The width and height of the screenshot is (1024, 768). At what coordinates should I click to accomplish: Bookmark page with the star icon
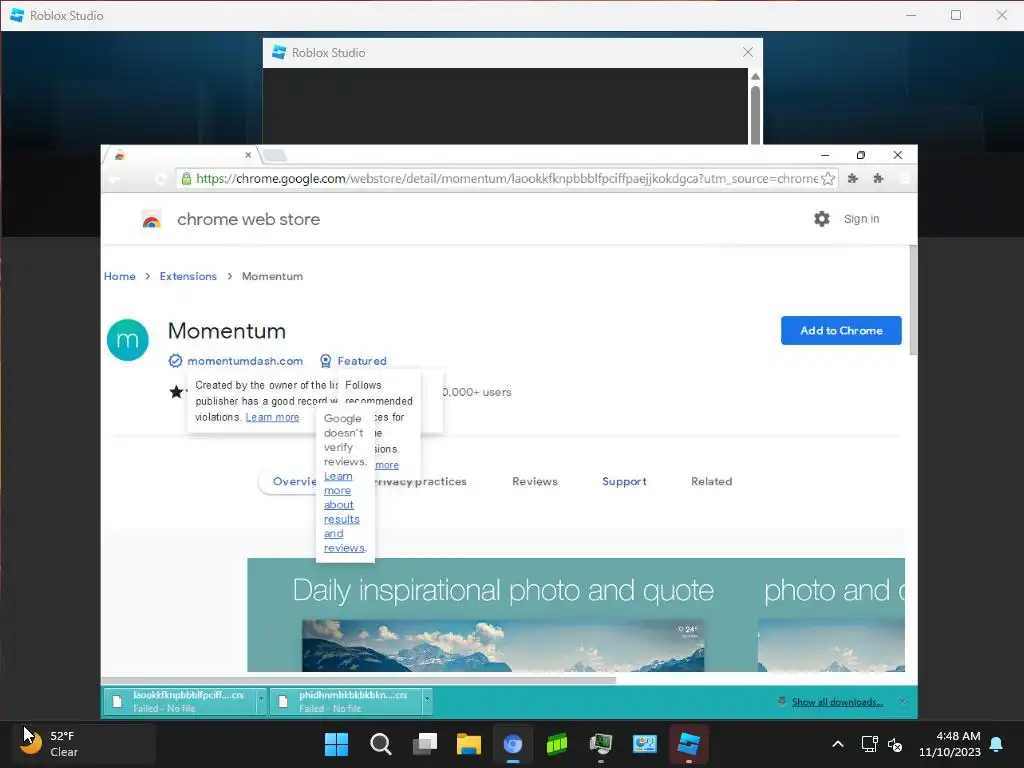[x=828, y=178]
